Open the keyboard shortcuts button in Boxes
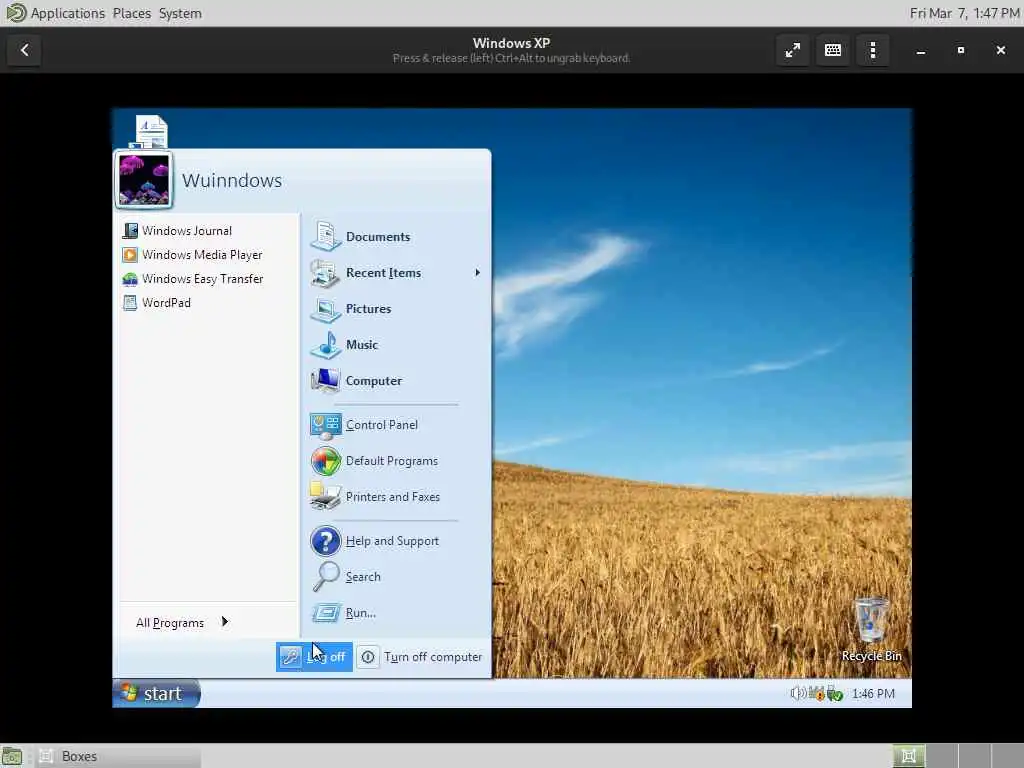 pyautogui.click(x=833, y=50)
